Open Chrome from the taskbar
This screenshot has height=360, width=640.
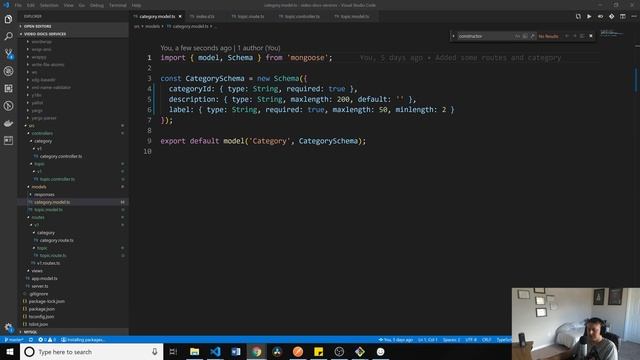click(x=256, y=351)
